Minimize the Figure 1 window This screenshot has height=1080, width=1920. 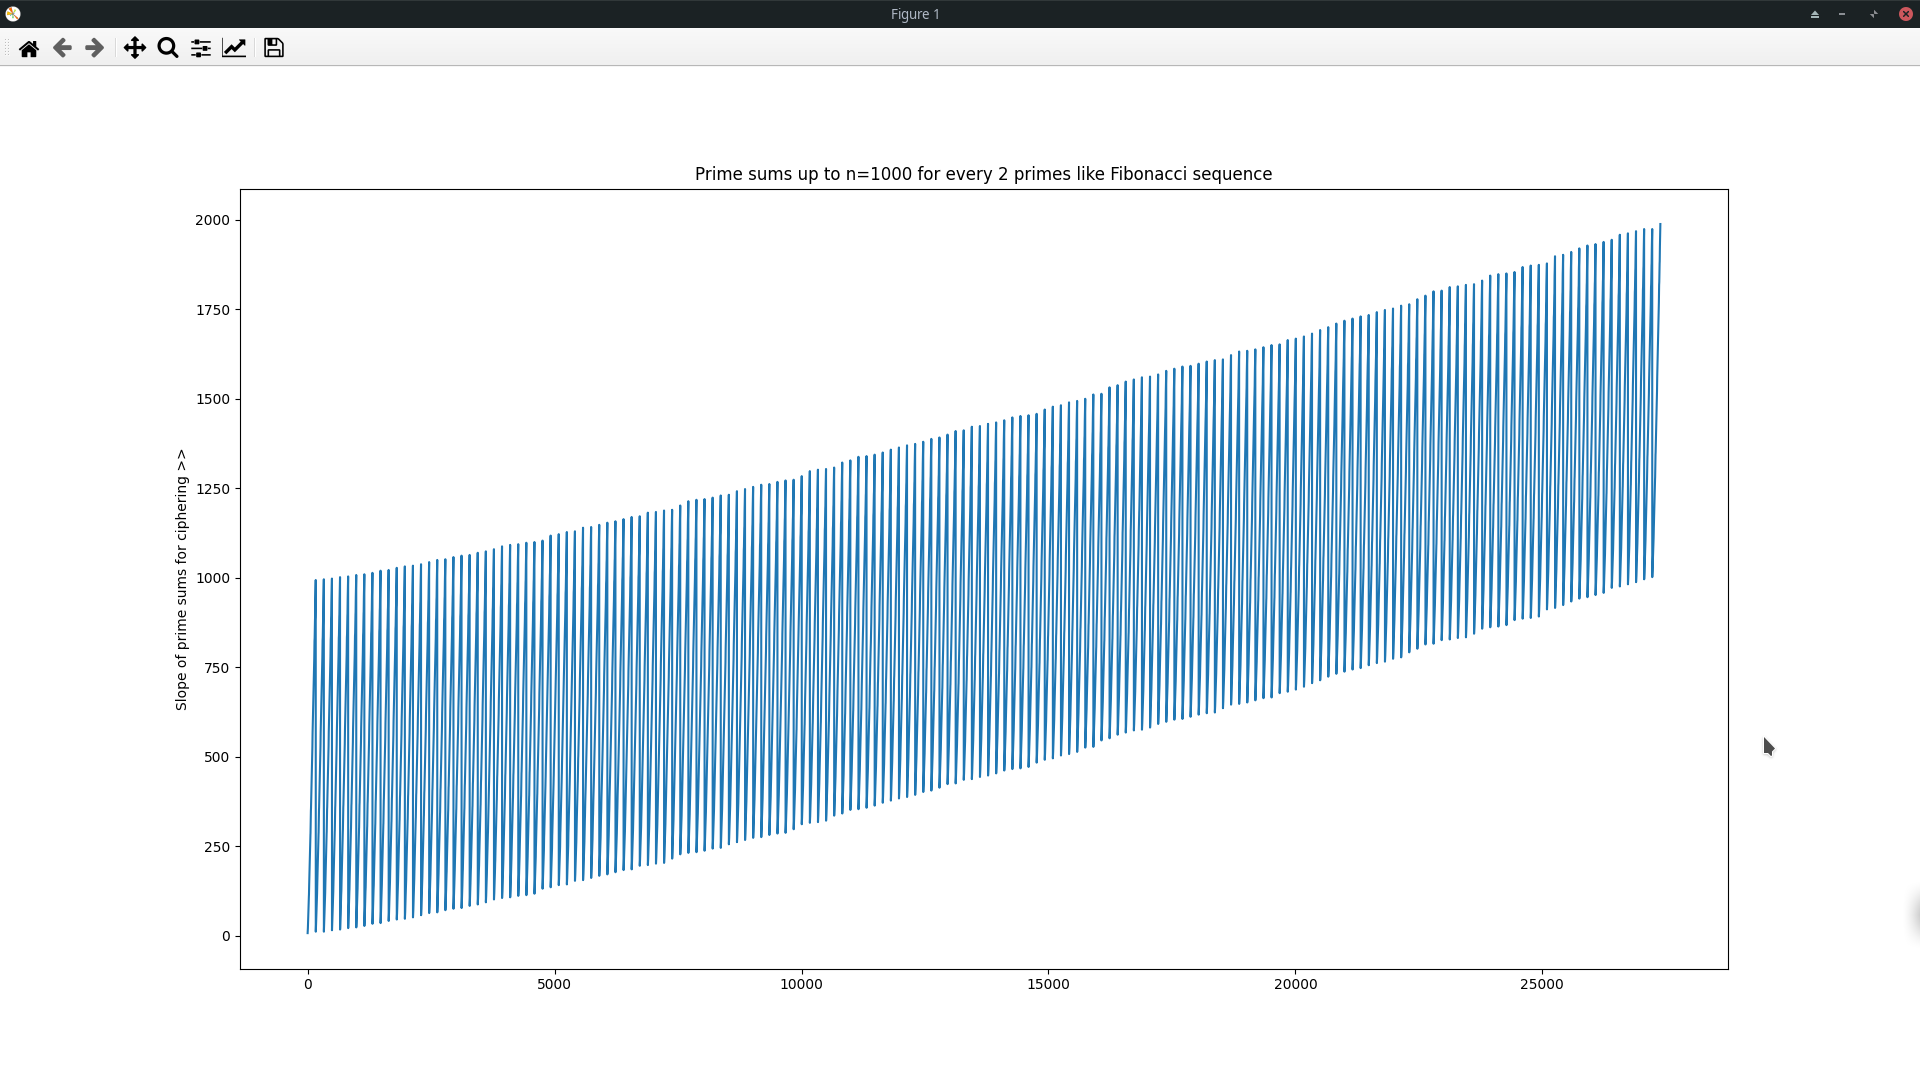(1842, 14)
